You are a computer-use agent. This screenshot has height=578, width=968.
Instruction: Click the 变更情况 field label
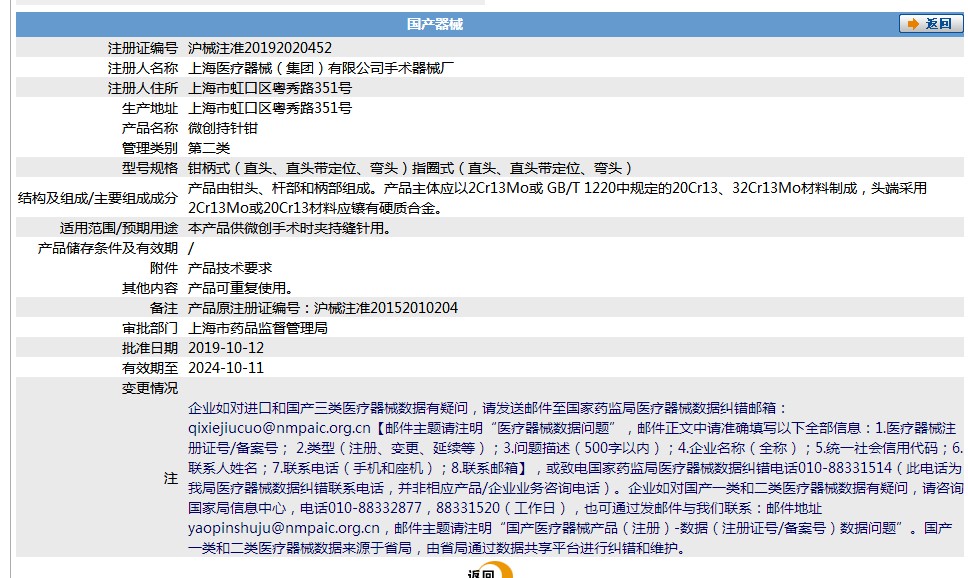150,388
